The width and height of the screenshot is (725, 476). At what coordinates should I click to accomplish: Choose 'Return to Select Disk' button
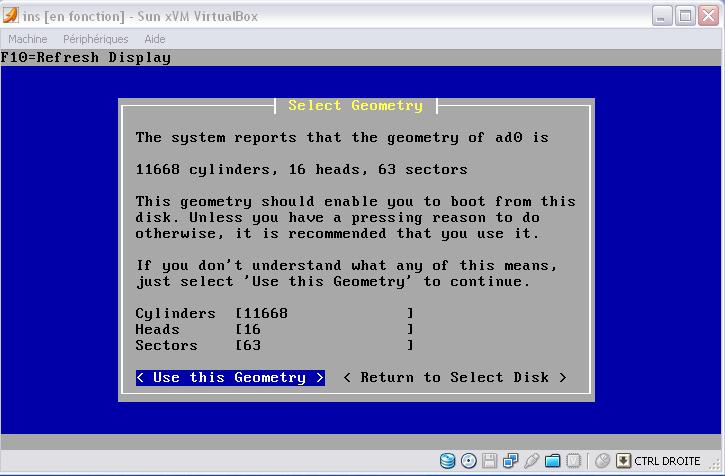point(455,378)
